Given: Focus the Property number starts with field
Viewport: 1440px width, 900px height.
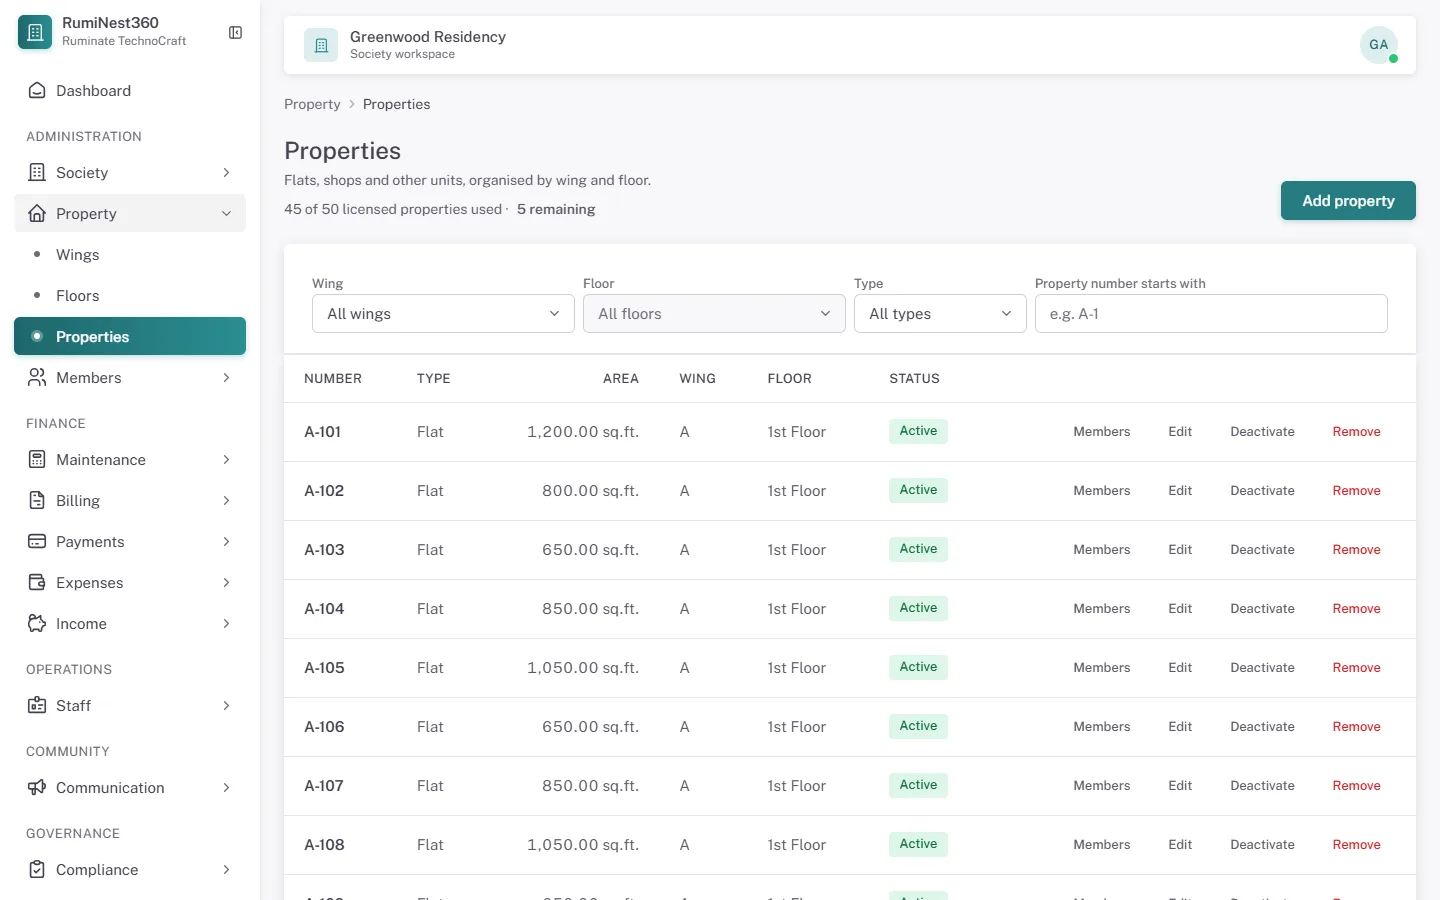Looking at the screenshot, I should click(1211, 314).
